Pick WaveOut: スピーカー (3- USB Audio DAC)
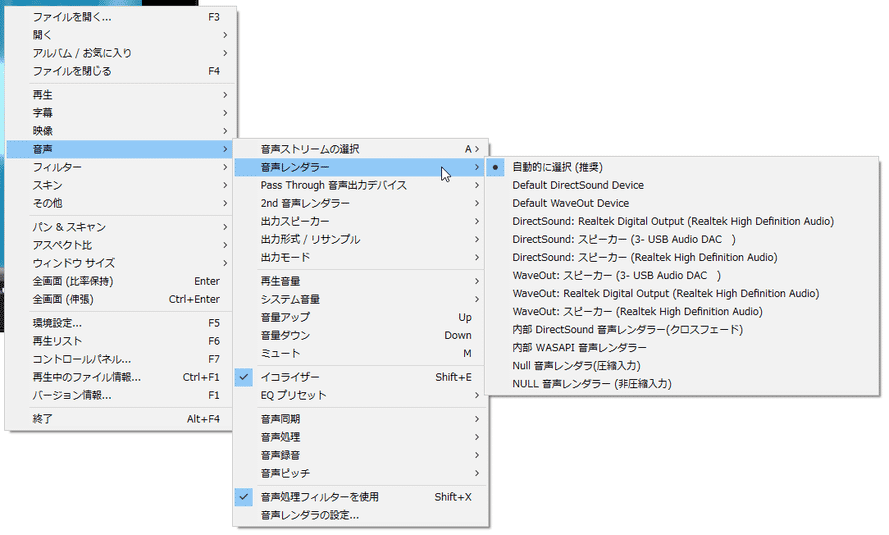Image resolution: width=889 pixels, height=535 pixels. 615,275
